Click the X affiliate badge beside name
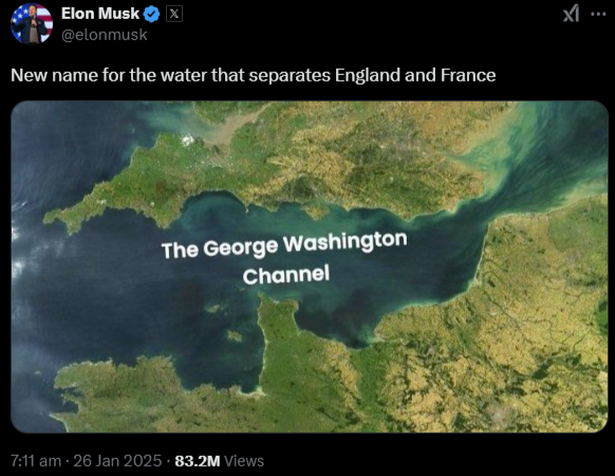 click(x=175, y=14)
